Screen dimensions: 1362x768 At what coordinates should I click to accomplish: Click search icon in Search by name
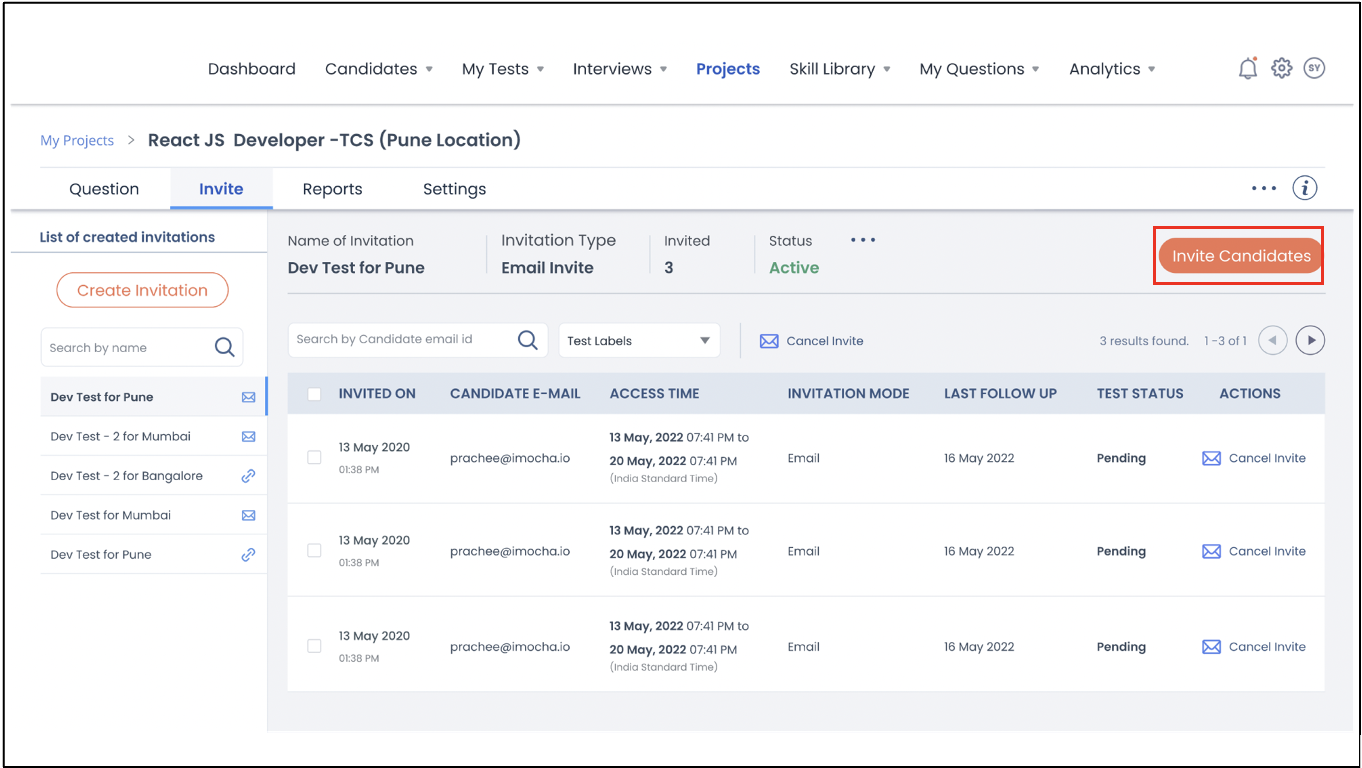(225, 347)
